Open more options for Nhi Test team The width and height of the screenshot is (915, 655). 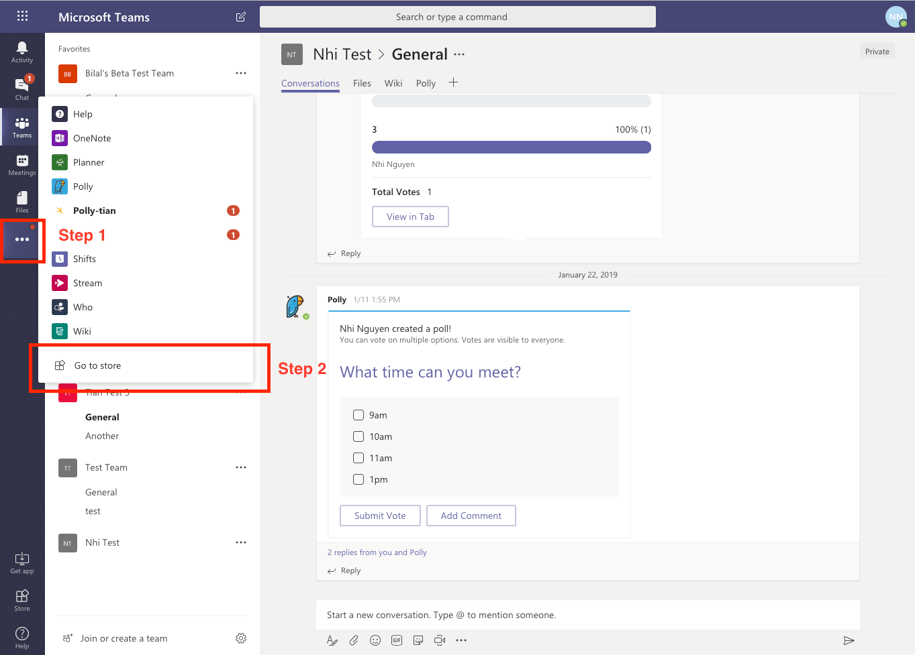241,542
